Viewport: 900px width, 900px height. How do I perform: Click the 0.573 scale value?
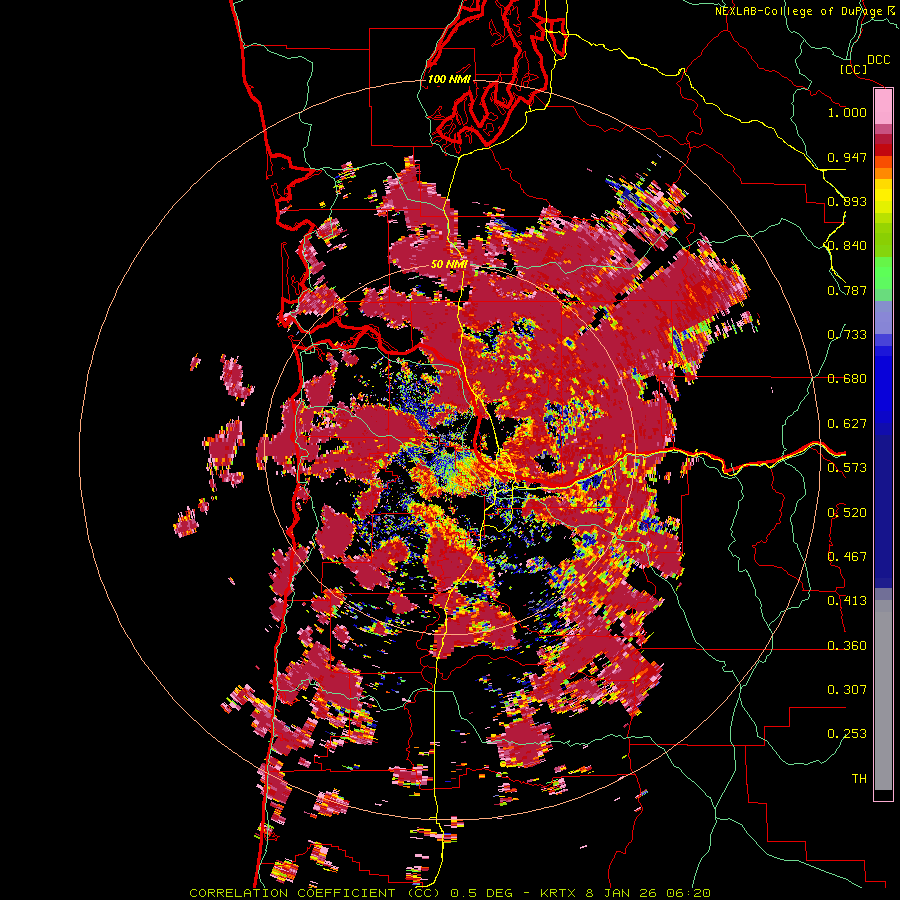(x=847, y=468)
